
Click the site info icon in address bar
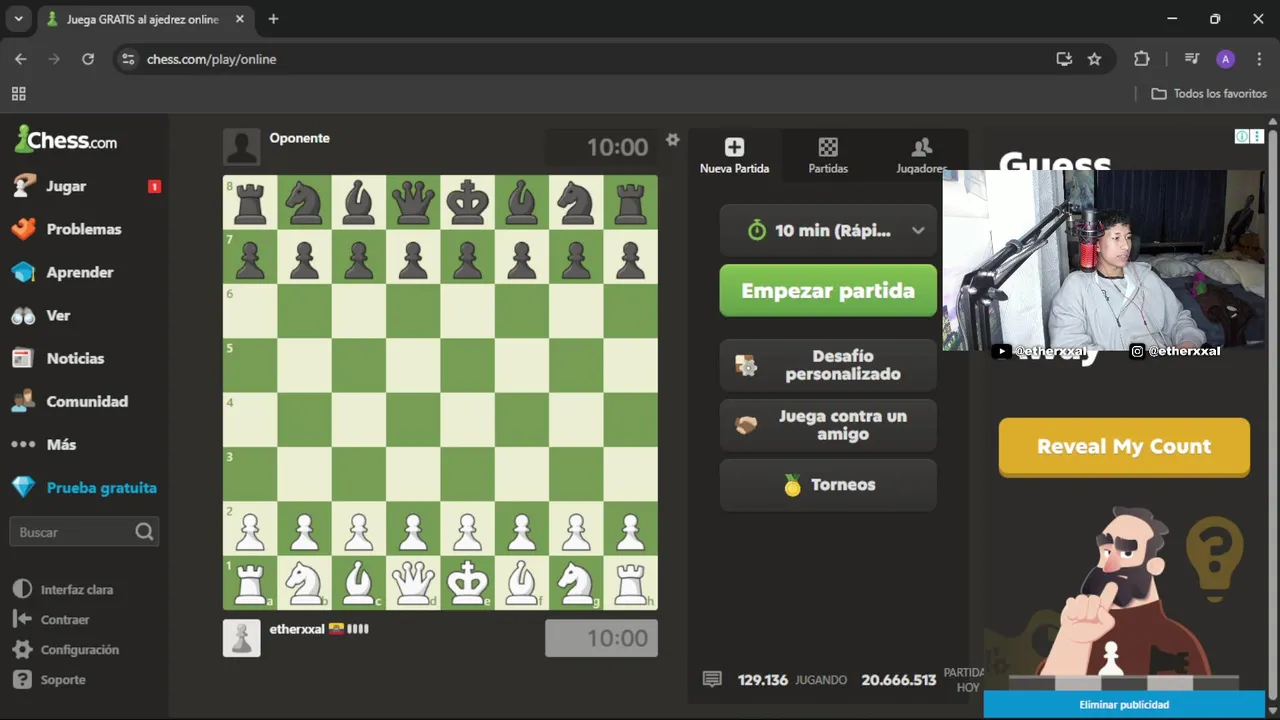click(x=127, y=59)
